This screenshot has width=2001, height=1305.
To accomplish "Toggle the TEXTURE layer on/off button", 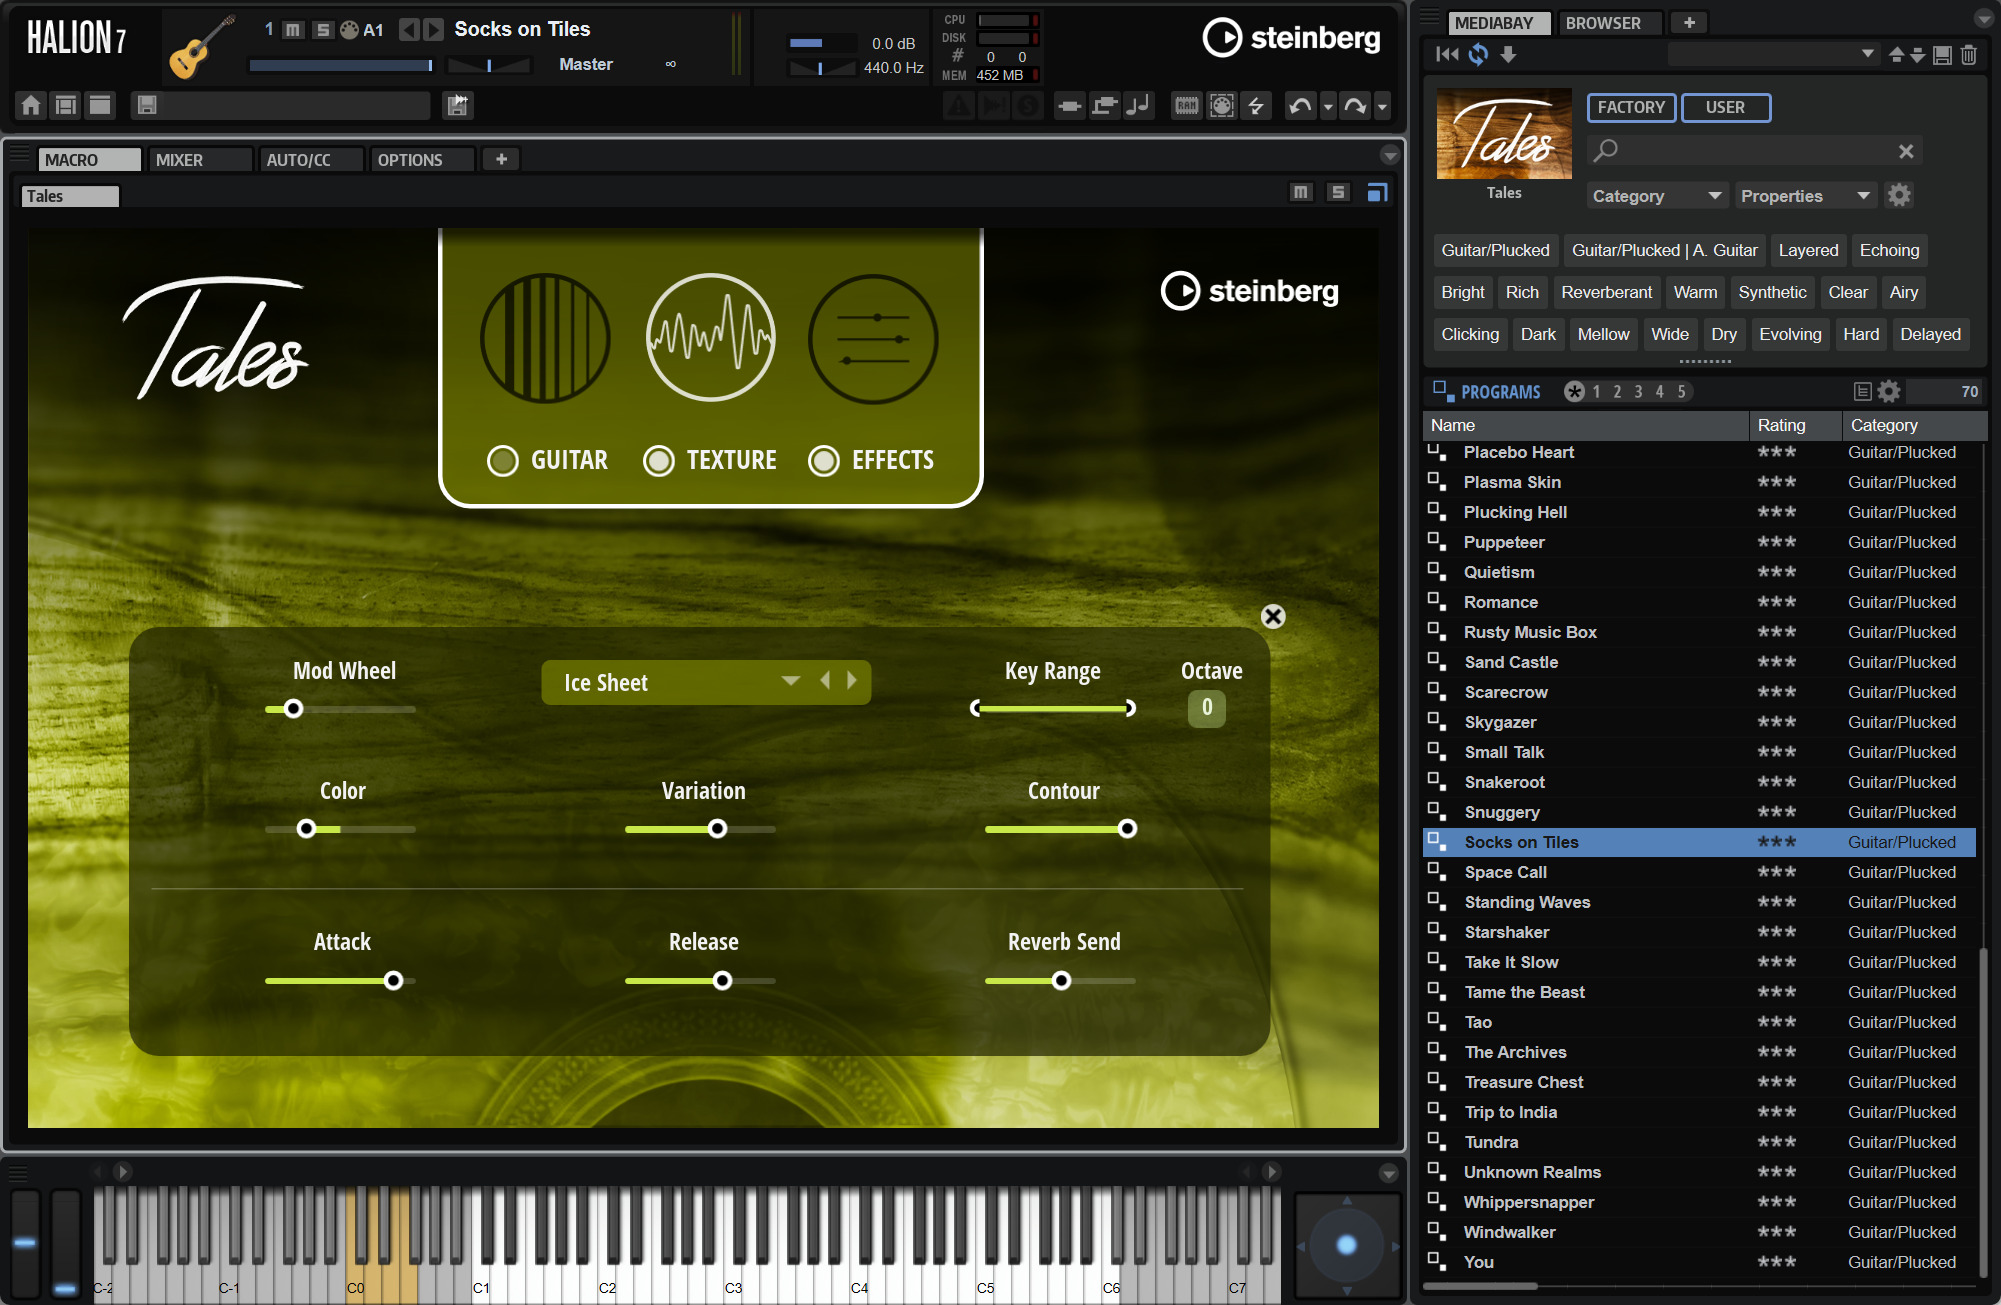I will coord(658,461).
